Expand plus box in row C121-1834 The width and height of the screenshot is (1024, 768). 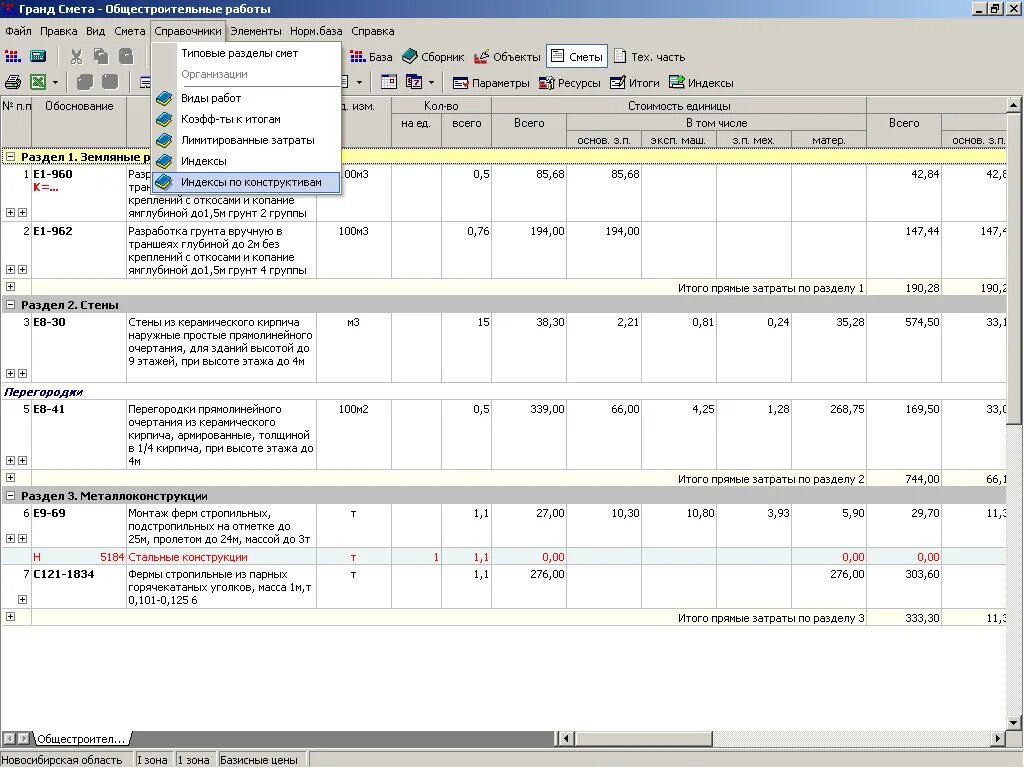(x=22, y=599)
